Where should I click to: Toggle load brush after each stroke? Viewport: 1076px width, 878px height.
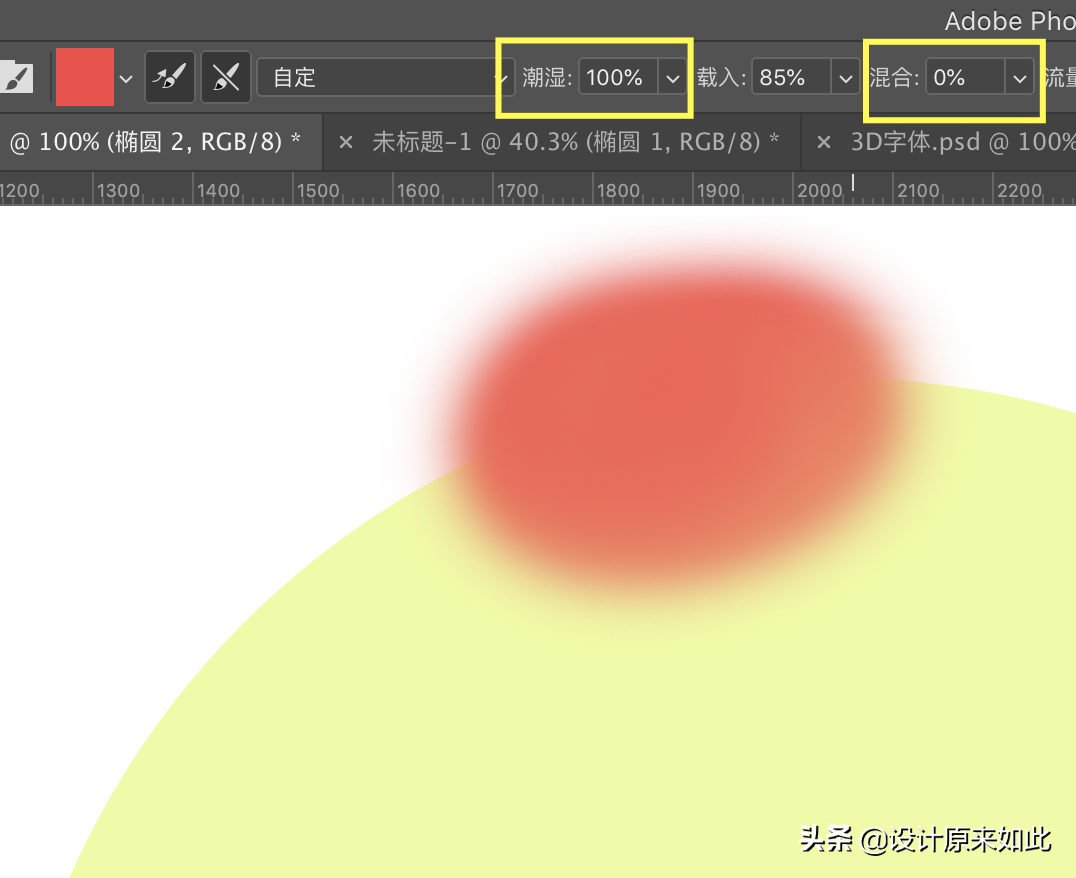[x=169, y=77]
